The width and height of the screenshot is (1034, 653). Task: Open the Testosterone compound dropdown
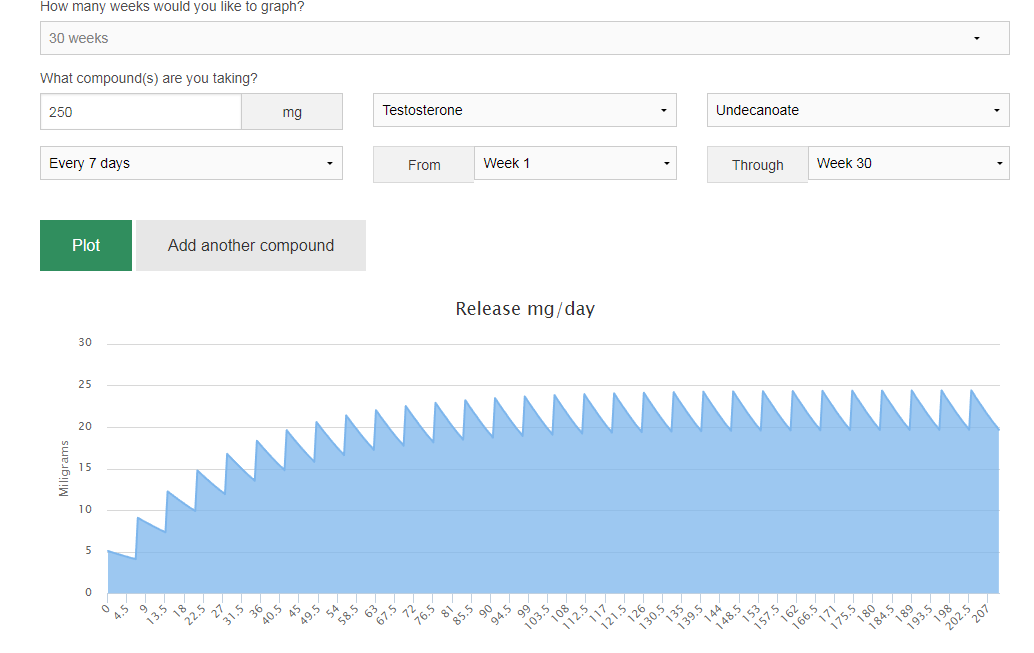point(524,110)
